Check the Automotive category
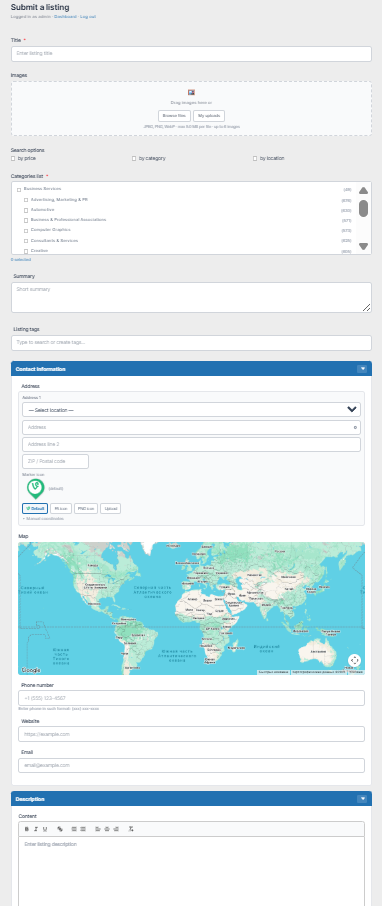The image size is (382, 906). point(26,210)
